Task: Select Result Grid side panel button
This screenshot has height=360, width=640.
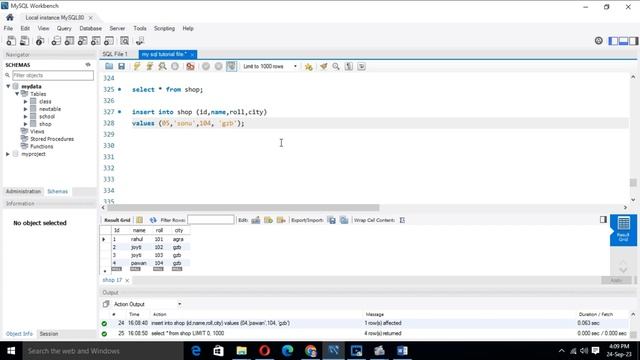Action: tap(623, 230)
